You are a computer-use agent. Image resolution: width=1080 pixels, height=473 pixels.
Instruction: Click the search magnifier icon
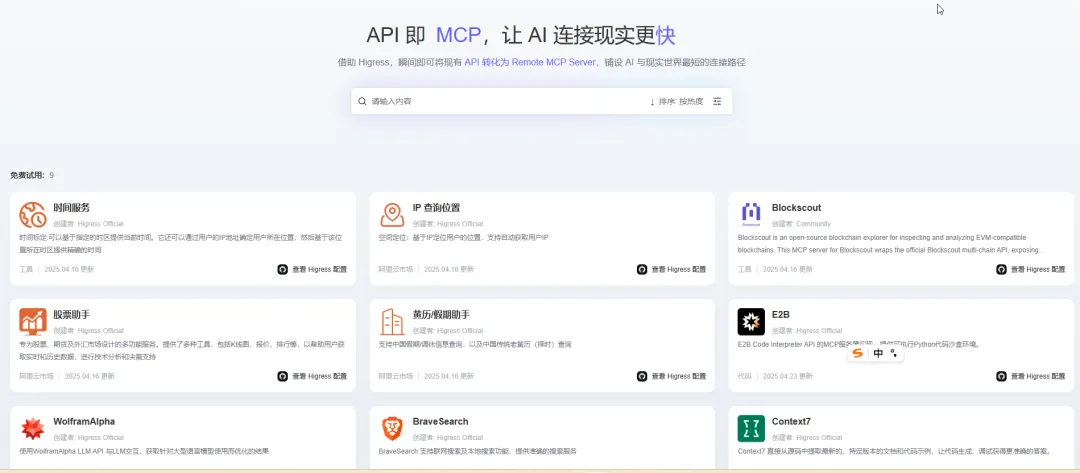[x=362, y=101]
